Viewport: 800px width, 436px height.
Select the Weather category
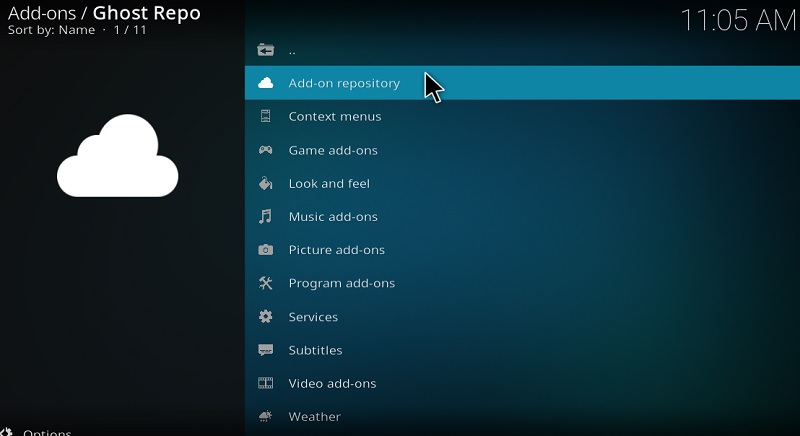[x=522, y=416]
